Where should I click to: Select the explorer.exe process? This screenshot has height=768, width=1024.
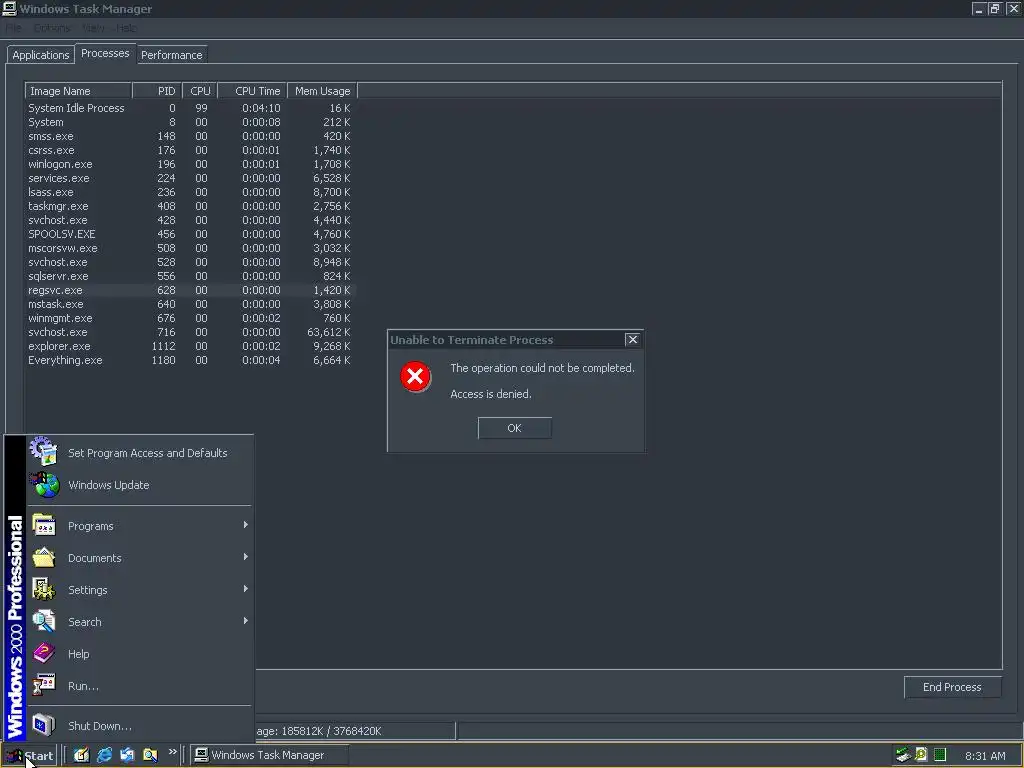(189, 346)
